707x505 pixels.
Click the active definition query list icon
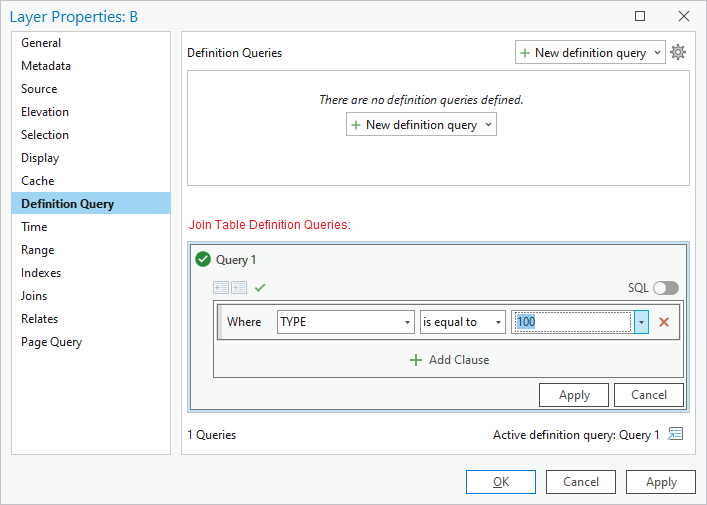click(676, 434)
